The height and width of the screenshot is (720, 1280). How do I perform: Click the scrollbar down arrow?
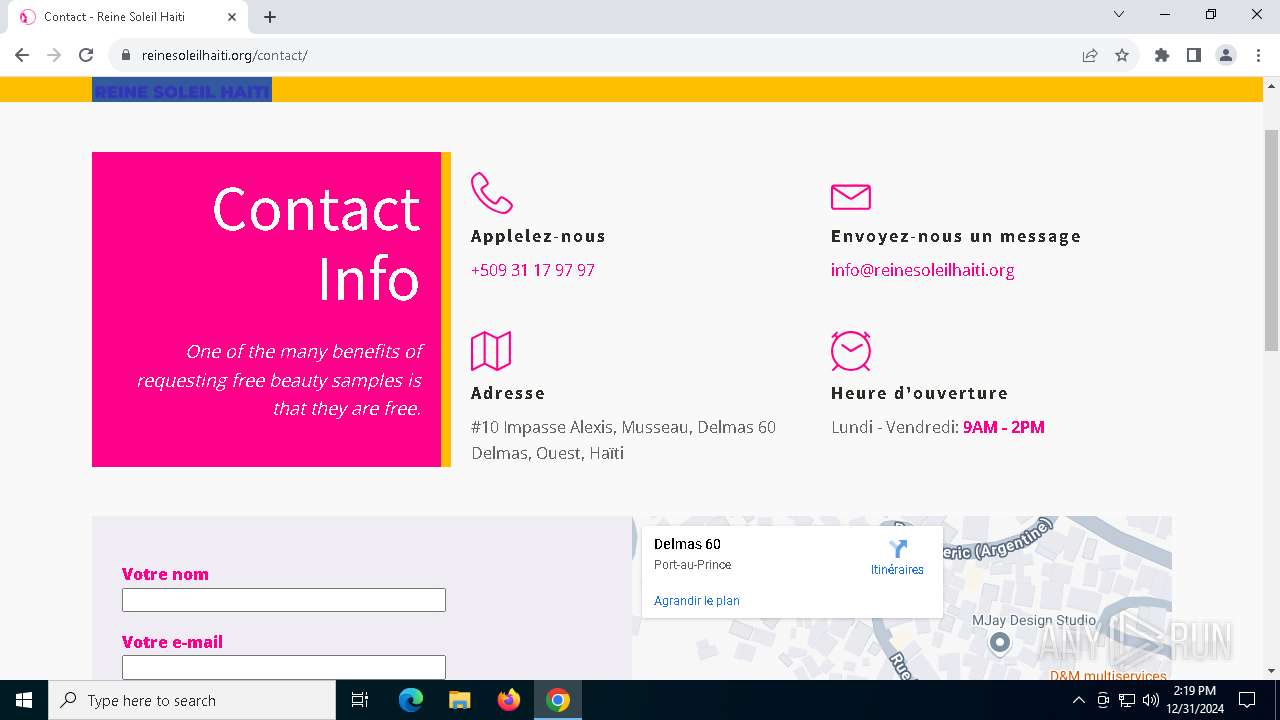coord(1271,671)
